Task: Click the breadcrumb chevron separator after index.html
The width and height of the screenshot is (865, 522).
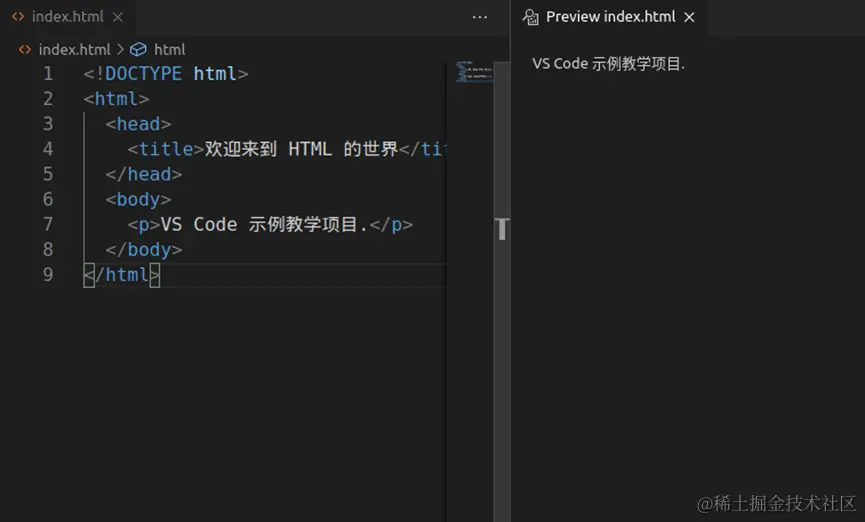Action: (120, 50)
